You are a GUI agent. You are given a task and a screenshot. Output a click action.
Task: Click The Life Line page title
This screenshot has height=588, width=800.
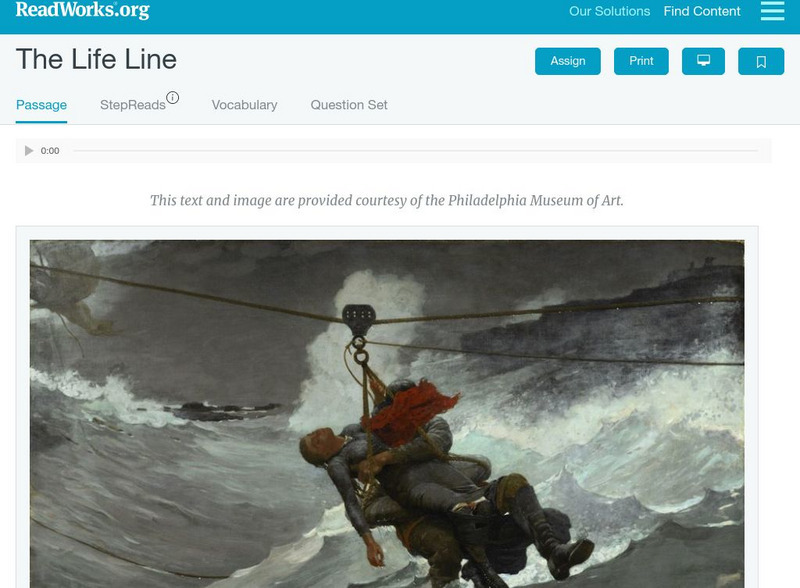(x=96, y=59)
